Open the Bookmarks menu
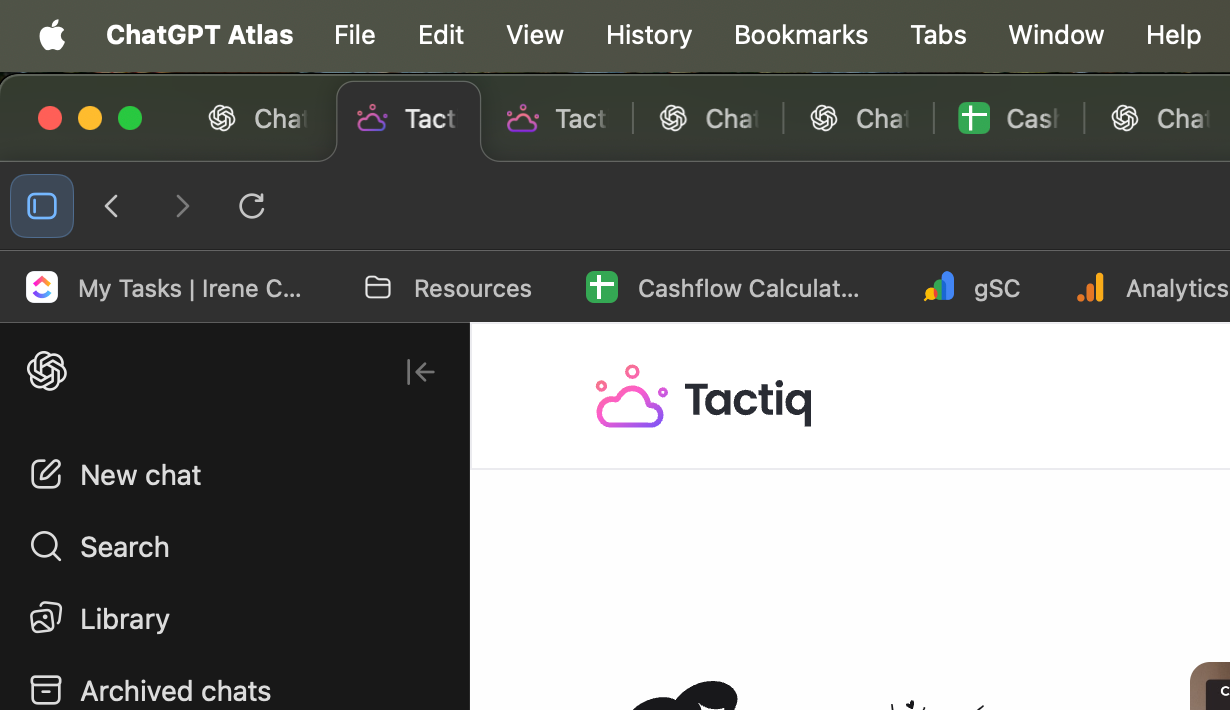 tap(801, 35)
